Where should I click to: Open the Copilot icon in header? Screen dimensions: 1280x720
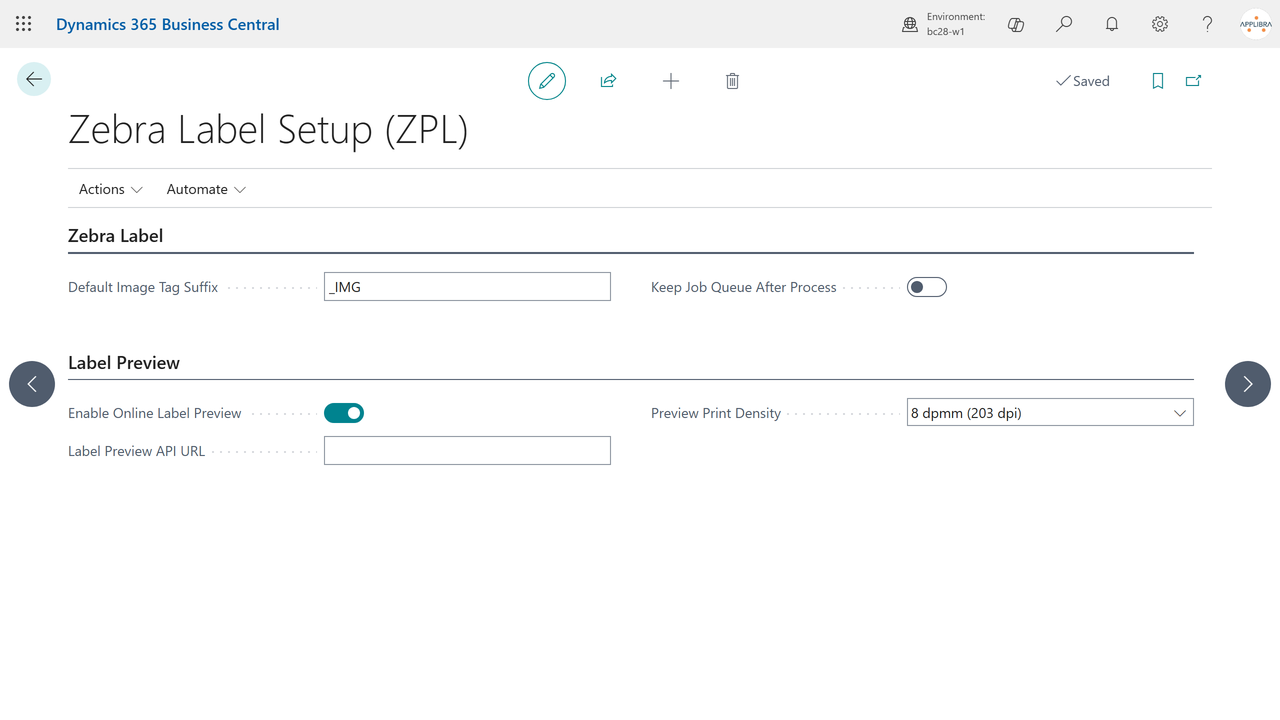point(1016,24)
